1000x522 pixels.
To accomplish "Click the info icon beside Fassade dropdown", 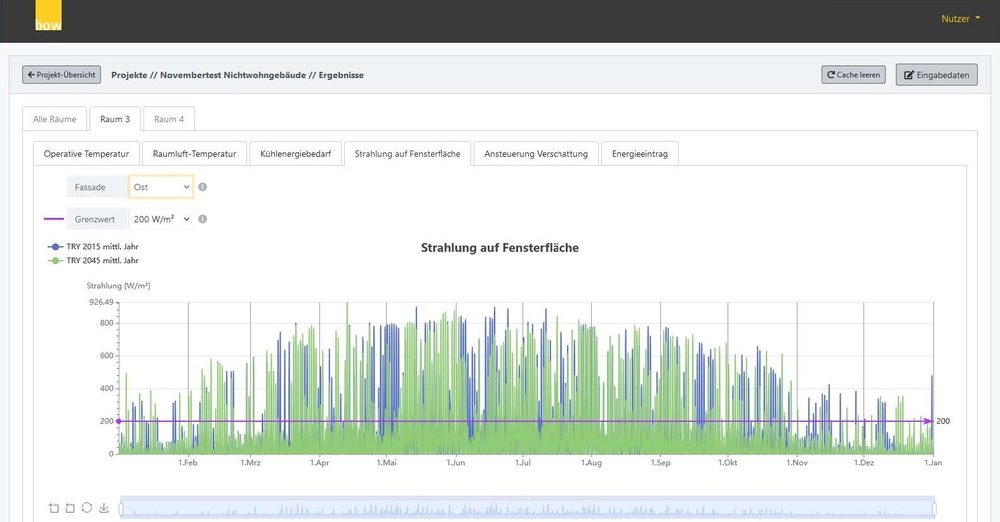I will [203, 187].
